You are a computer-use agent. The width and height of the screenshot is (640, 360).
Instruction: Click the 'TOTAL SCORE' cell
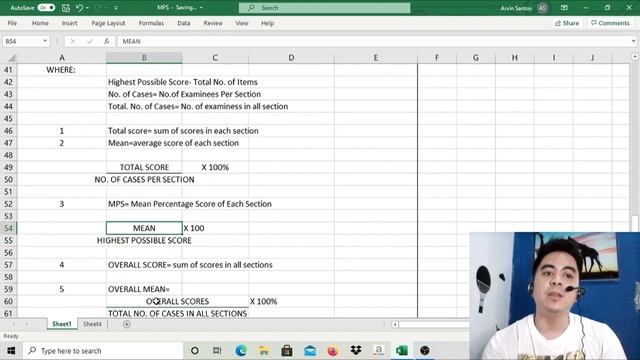point(144,167)
